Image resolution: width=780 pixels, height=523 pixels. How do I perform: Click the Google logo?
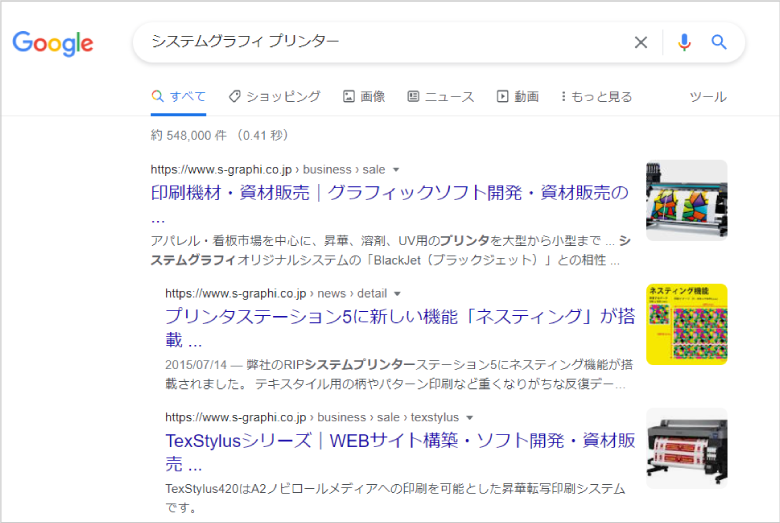[53, 44]
